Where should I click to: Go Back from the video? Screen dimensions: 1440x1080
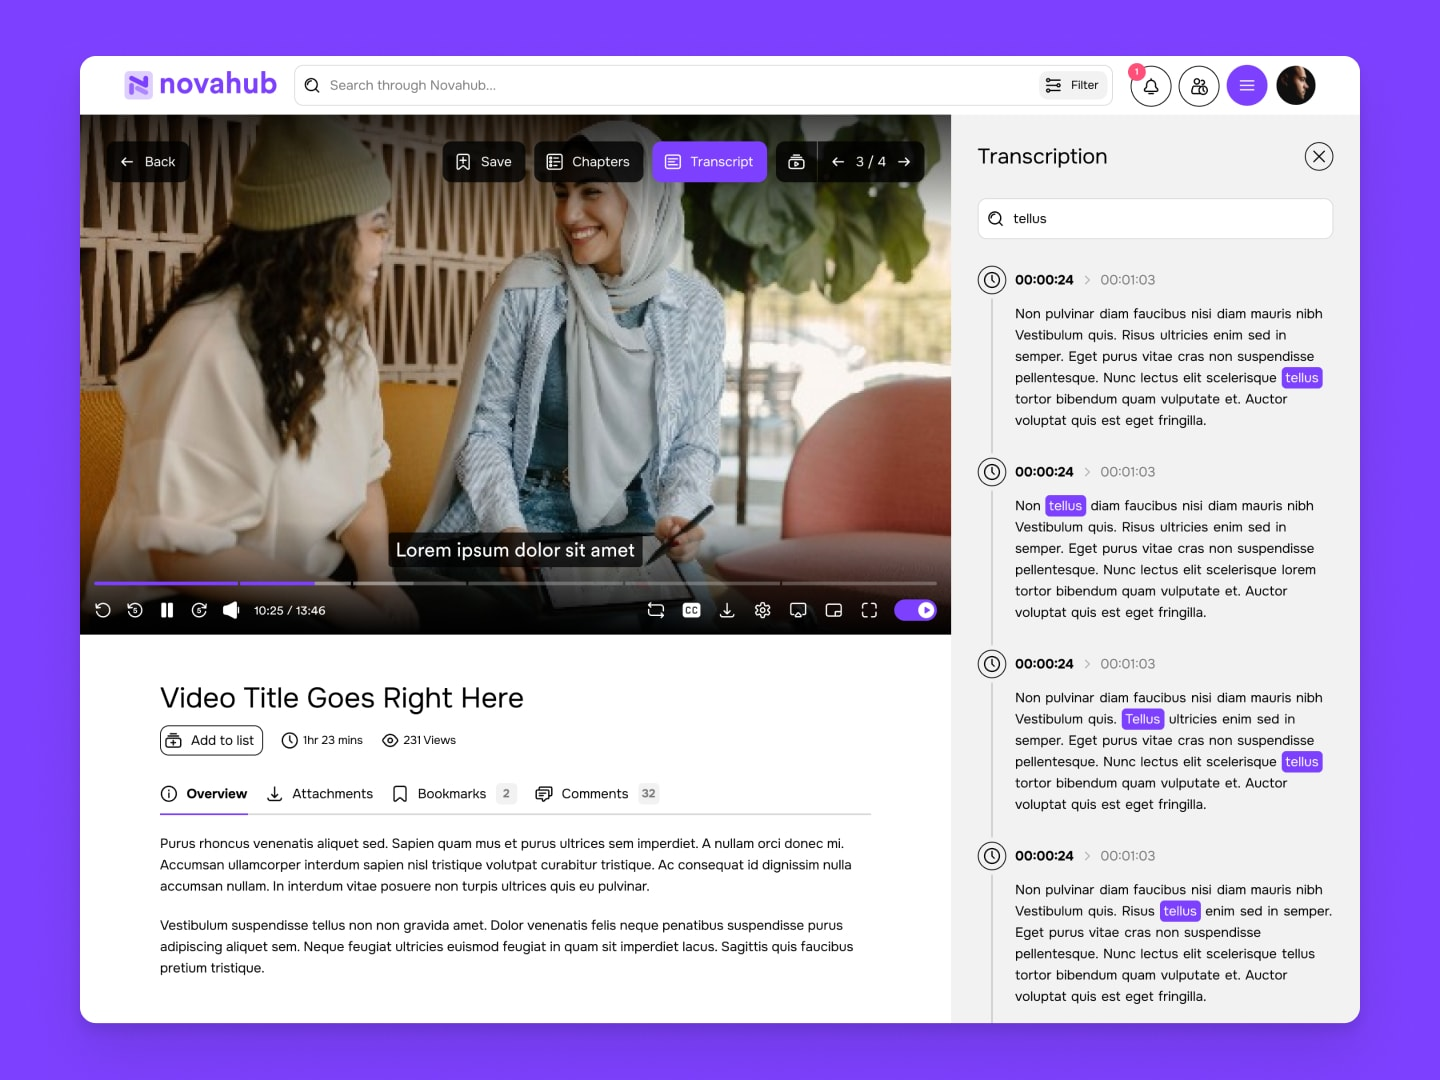148,162
